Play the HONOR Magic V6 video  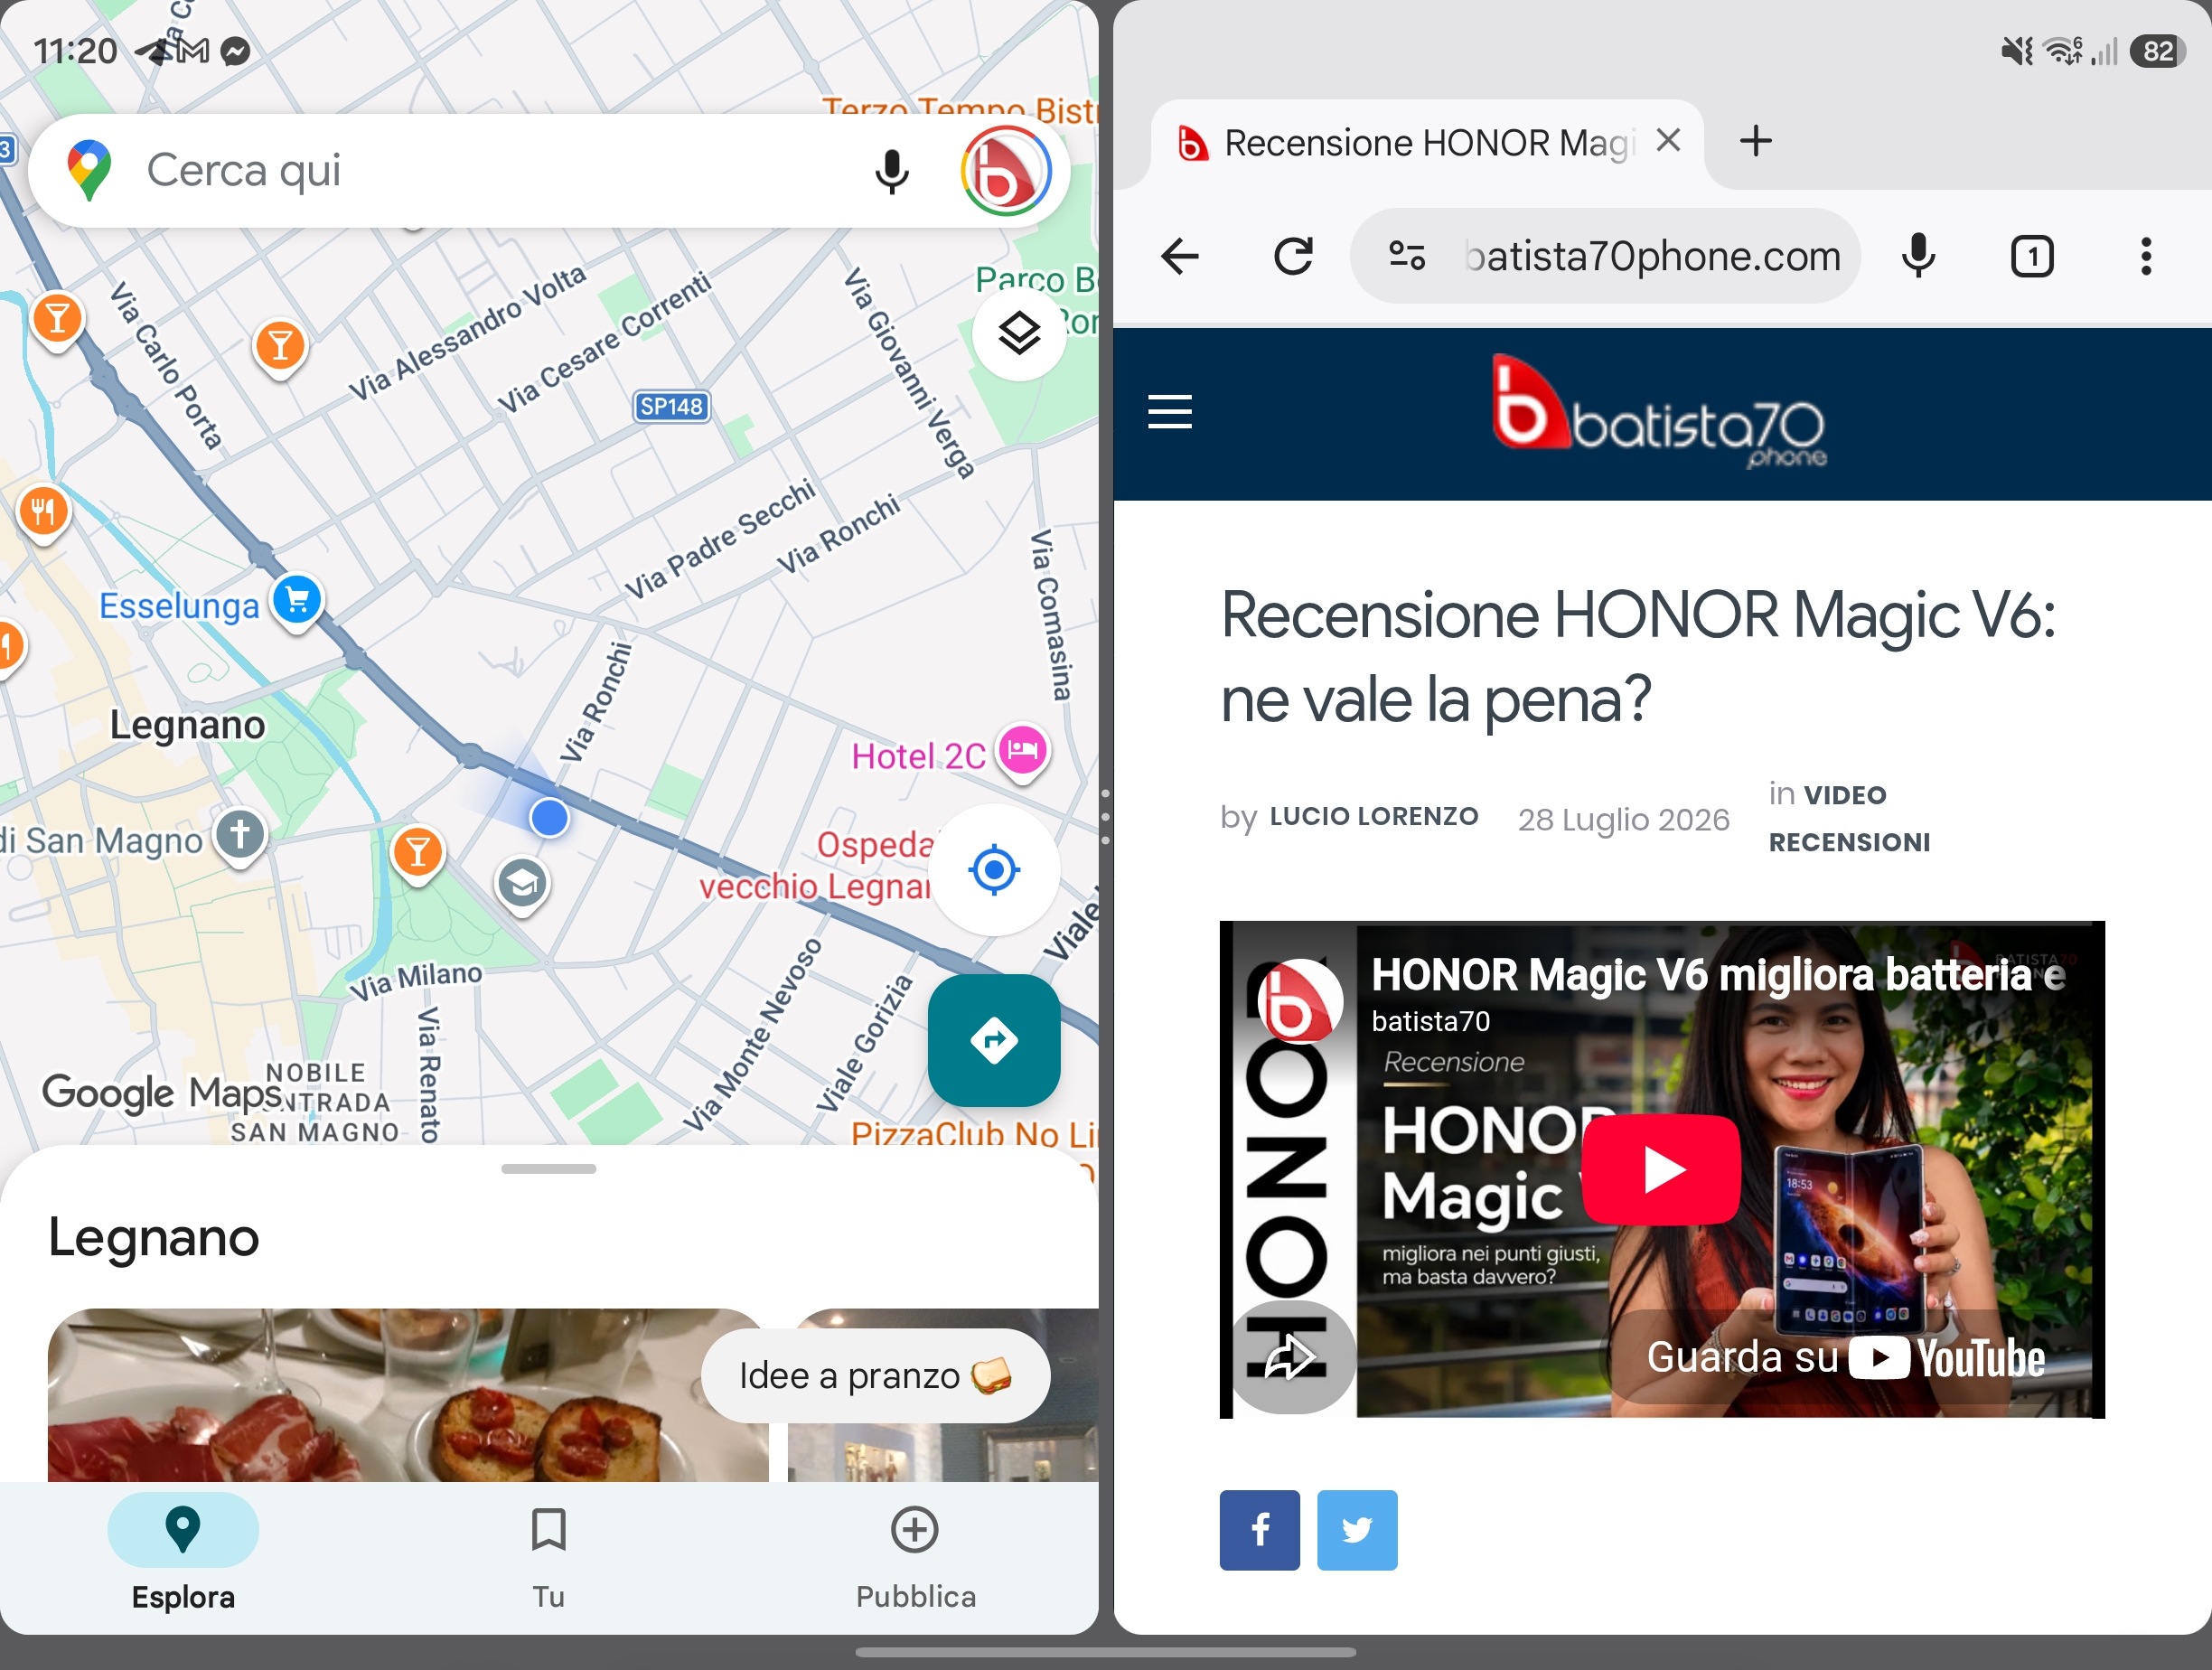1662,1169
